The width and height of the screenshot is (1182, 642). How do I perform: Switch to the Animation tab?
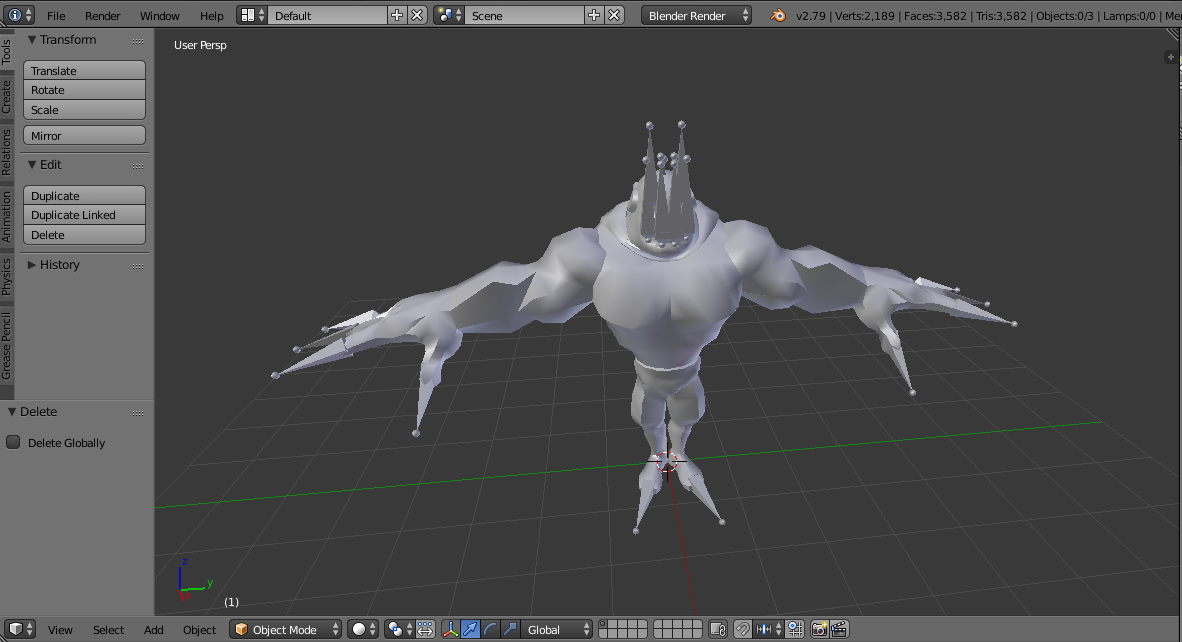coord(7,216)
